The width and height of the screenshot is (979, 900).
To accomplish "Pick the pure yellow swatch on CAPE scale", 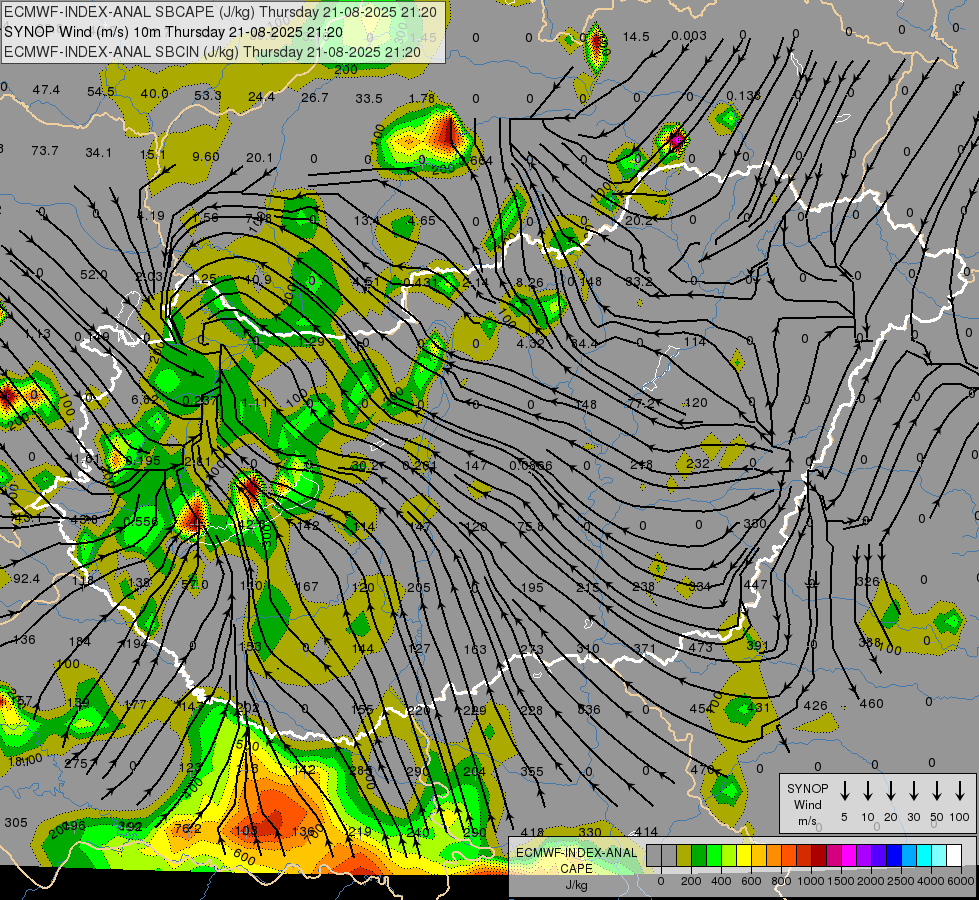I will coord(744,856).
